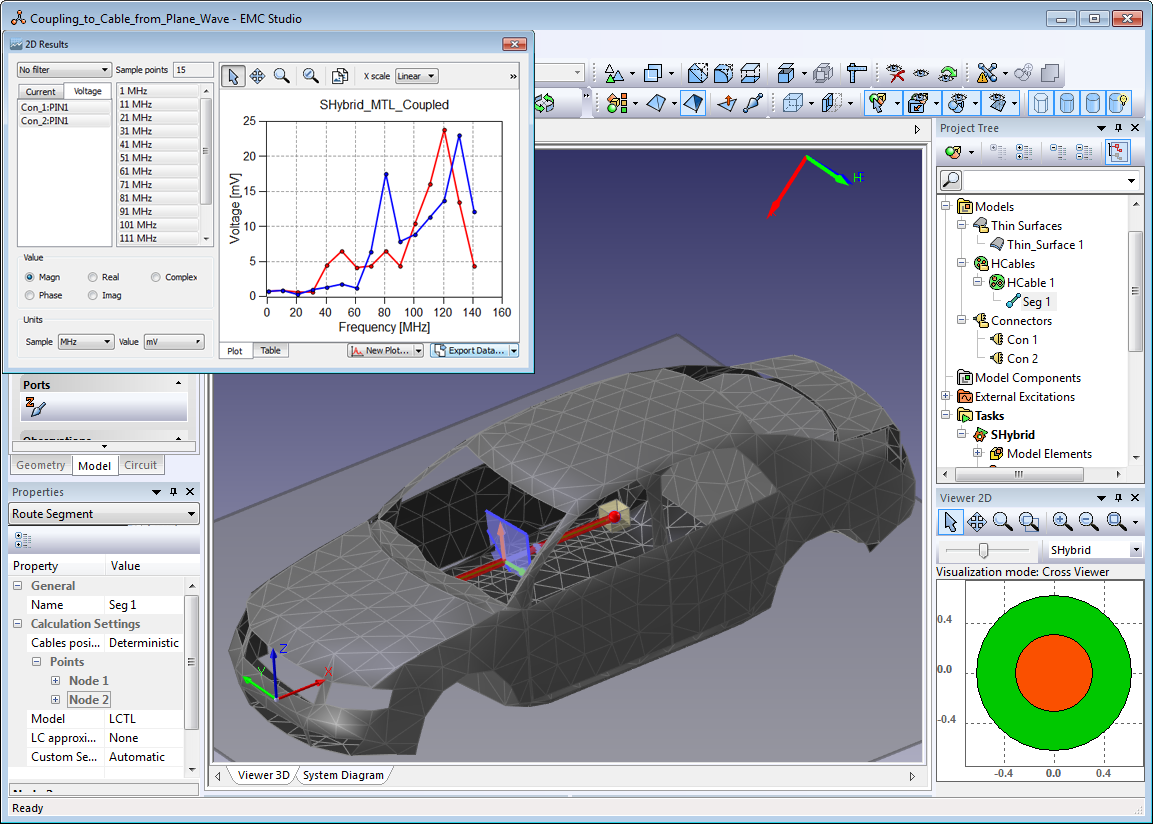Click zoom out icon in Viewer 2D
The width and height of the screenshot is (1153, 824).
coord(1088,522)
